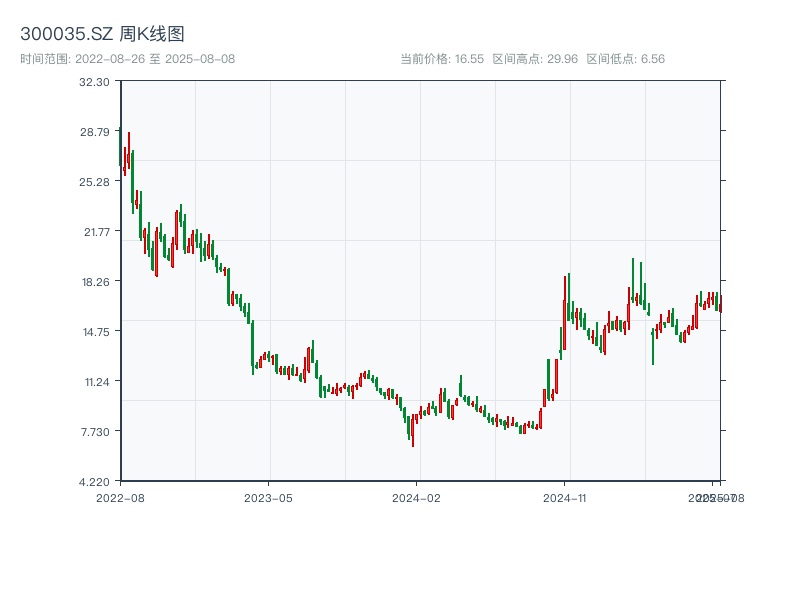Select the 时间范围 date range text

tap(127, 59)
